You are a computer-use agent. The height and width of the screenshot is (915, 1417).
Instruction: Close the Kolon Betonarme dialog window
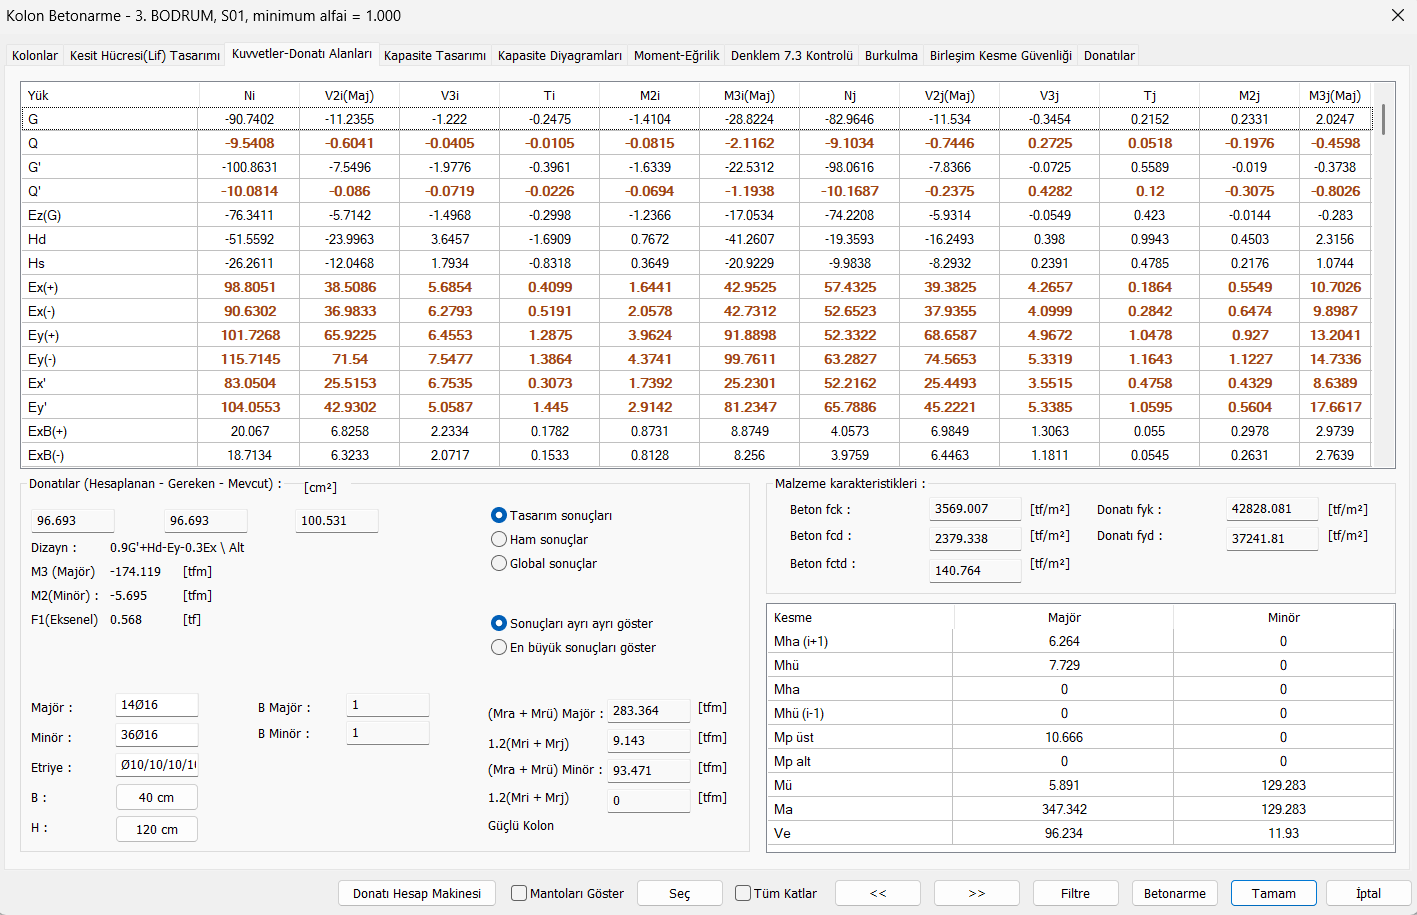[1397, 15]
